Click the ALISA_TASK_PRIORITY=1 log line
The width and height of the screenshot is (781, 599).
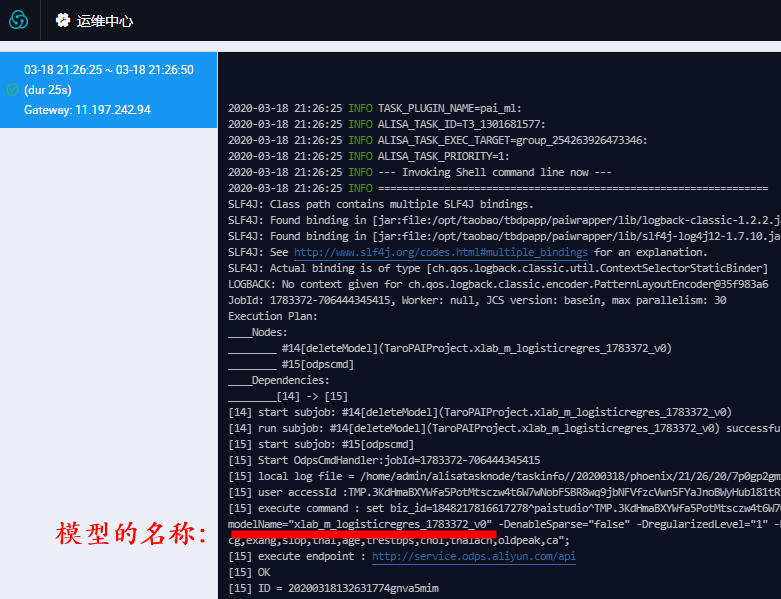coord(369,156)
